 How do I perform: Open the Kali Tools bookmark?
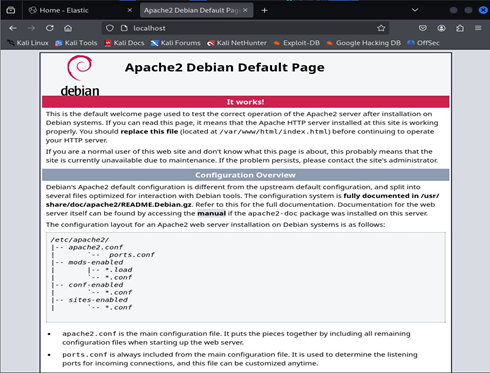point(76,43)
